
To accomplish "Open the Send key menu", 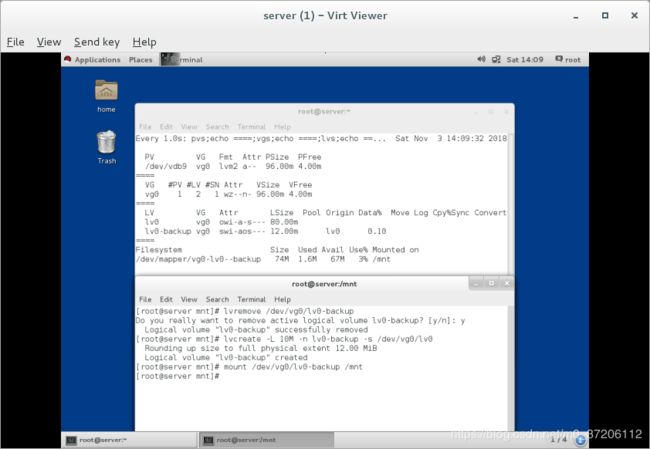I will tap(97, 42).
